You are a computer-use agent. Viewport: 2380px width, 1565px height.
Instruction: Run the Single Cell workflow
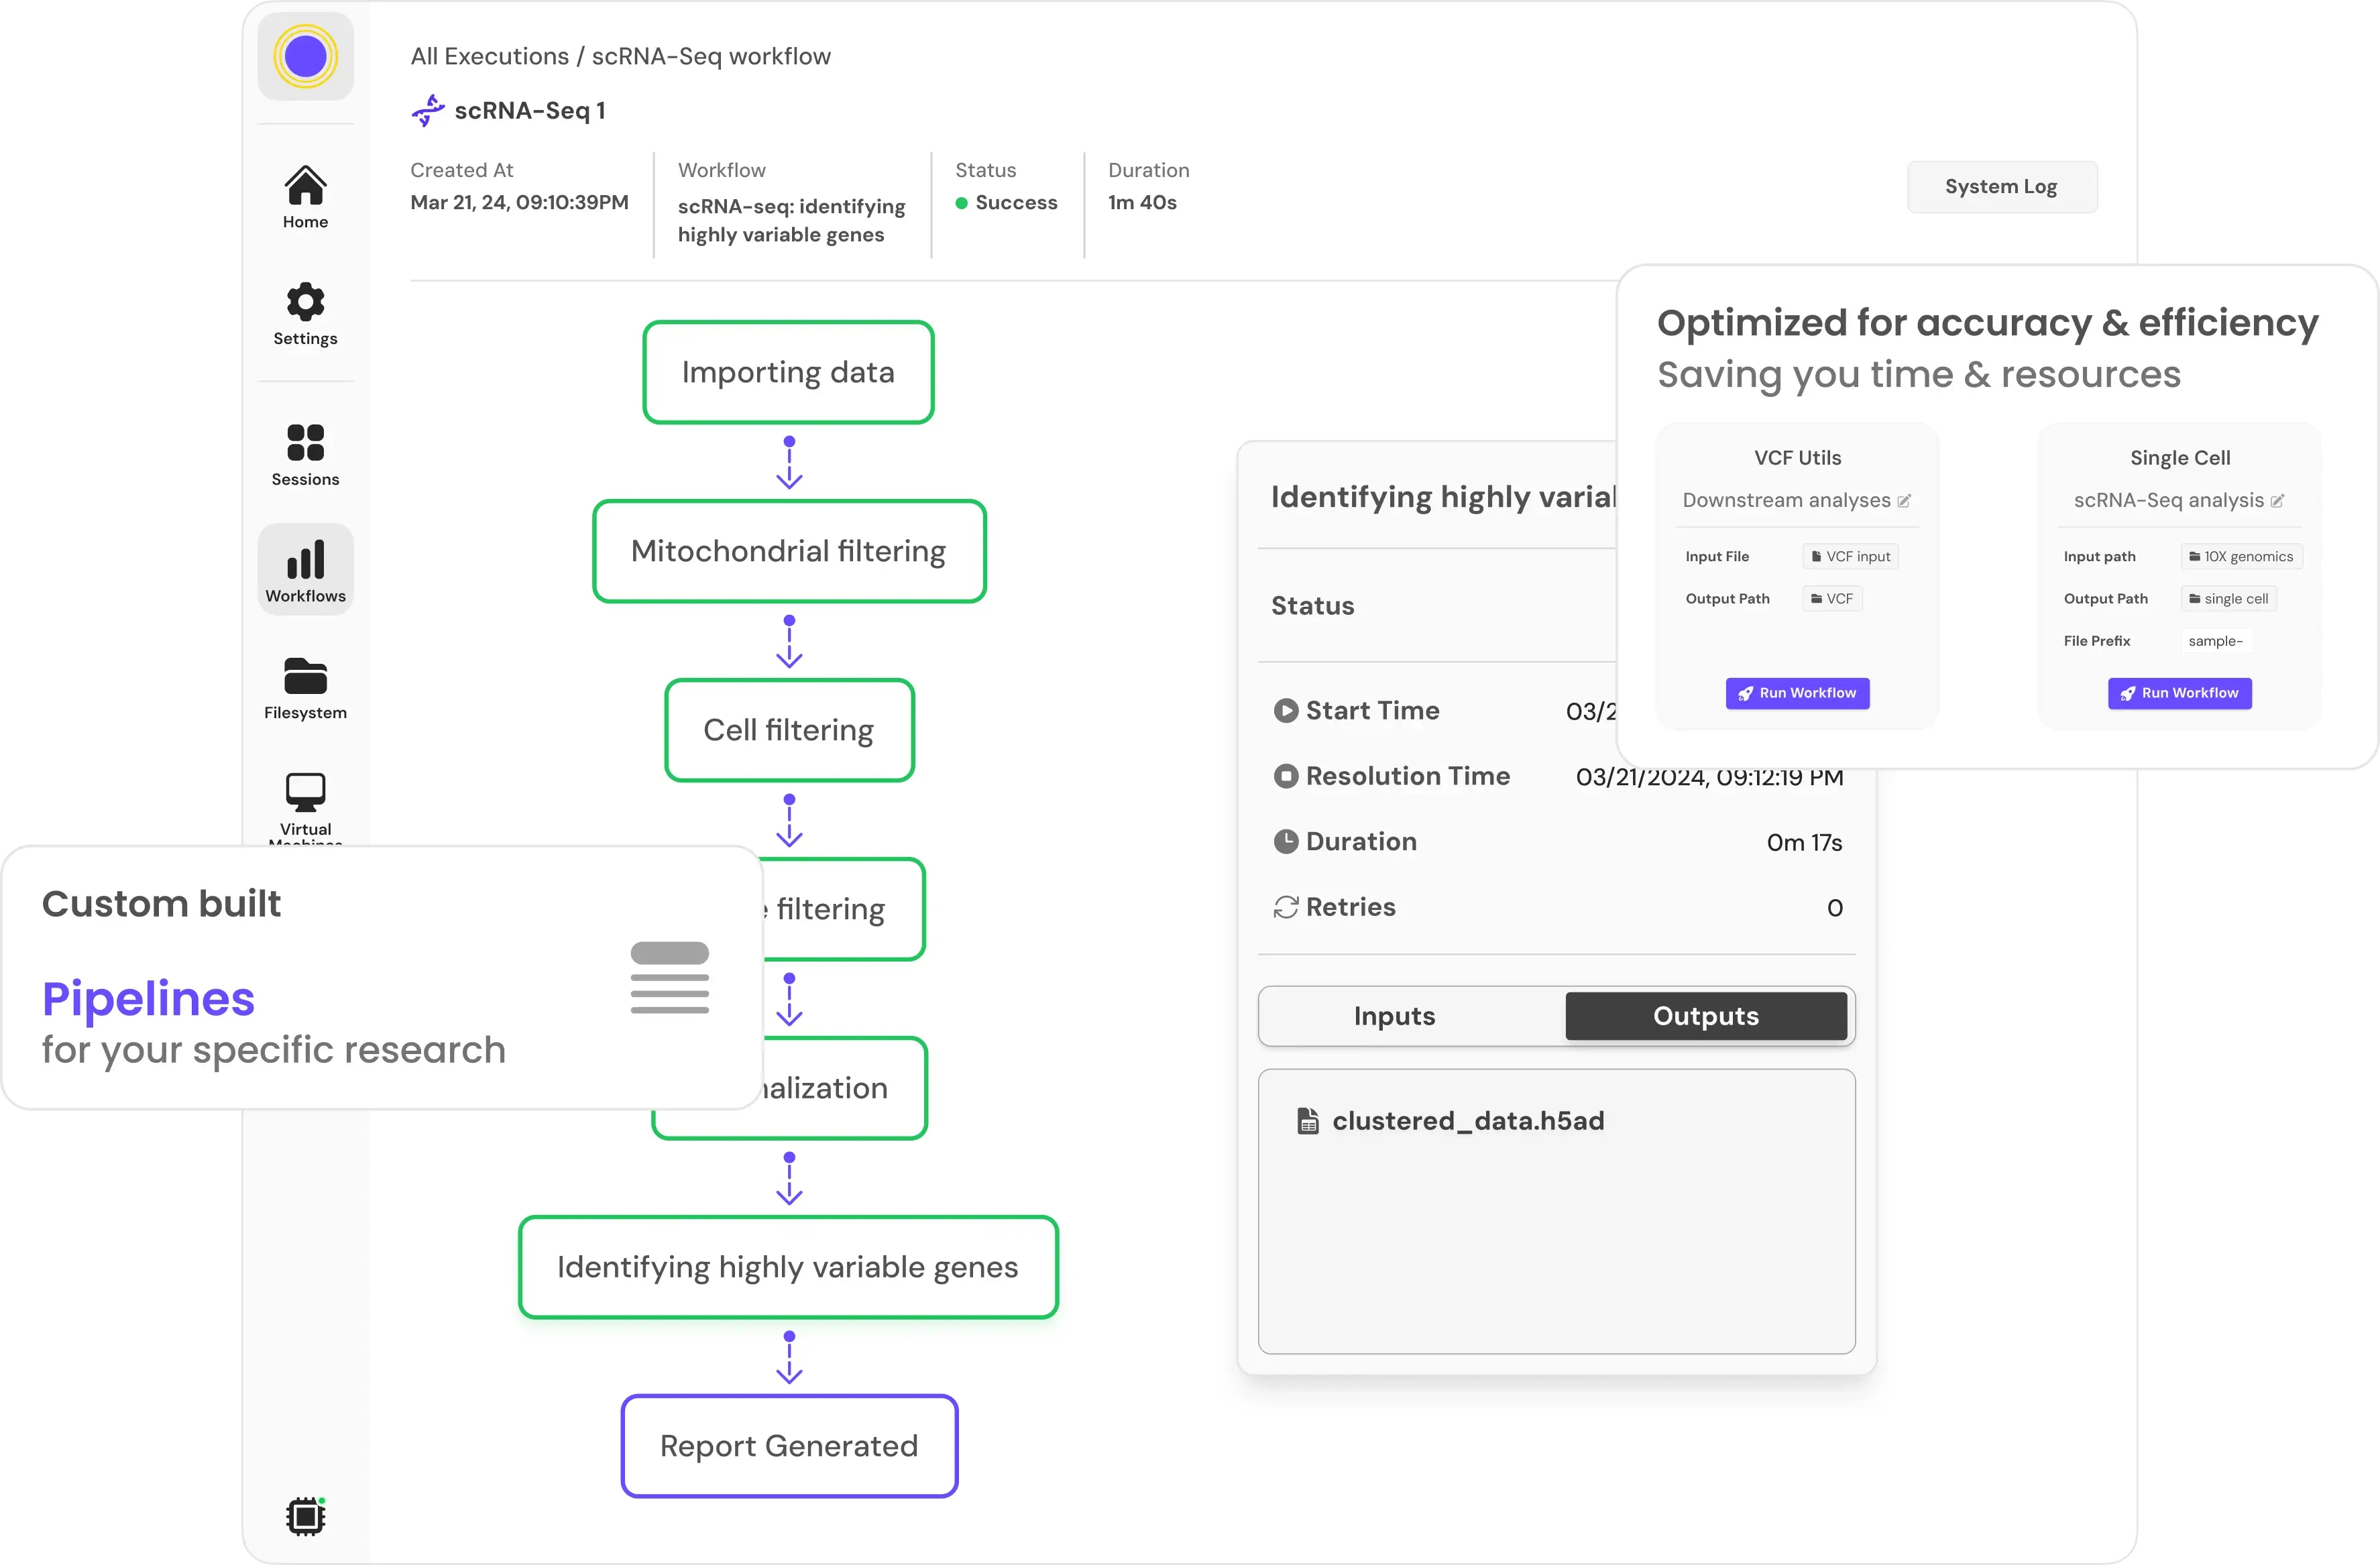[x=2179, y=693]
